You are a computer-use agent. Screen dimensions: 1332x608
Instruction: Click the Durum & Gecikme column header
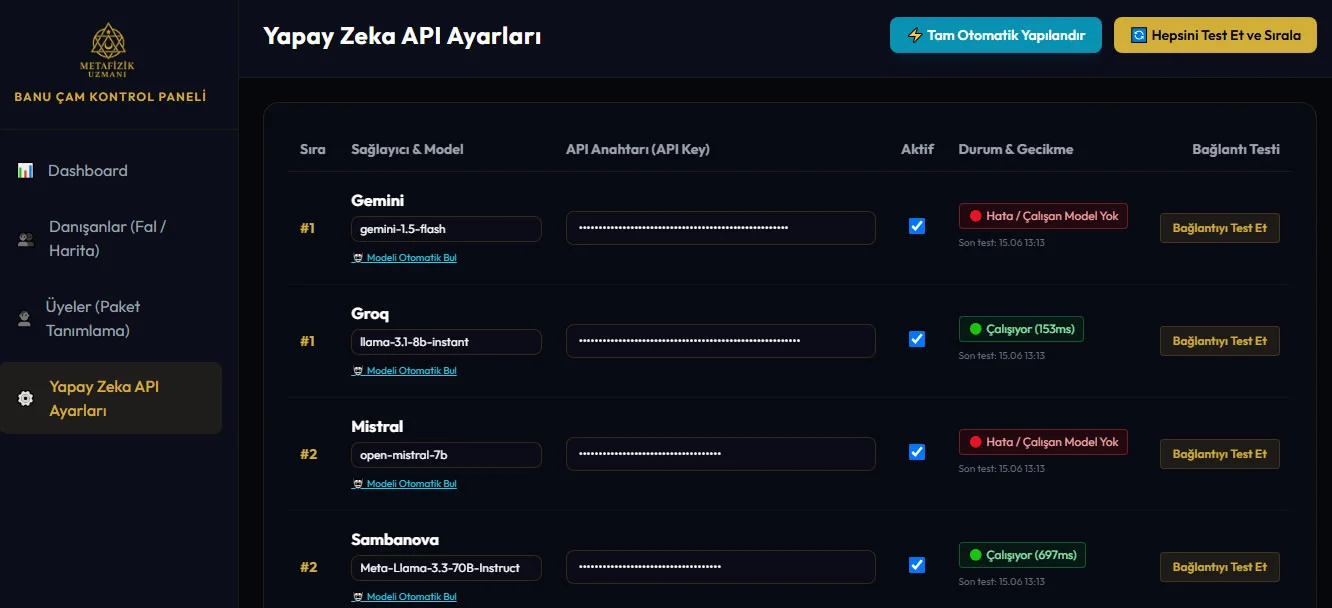click(x=1016, y=149)
